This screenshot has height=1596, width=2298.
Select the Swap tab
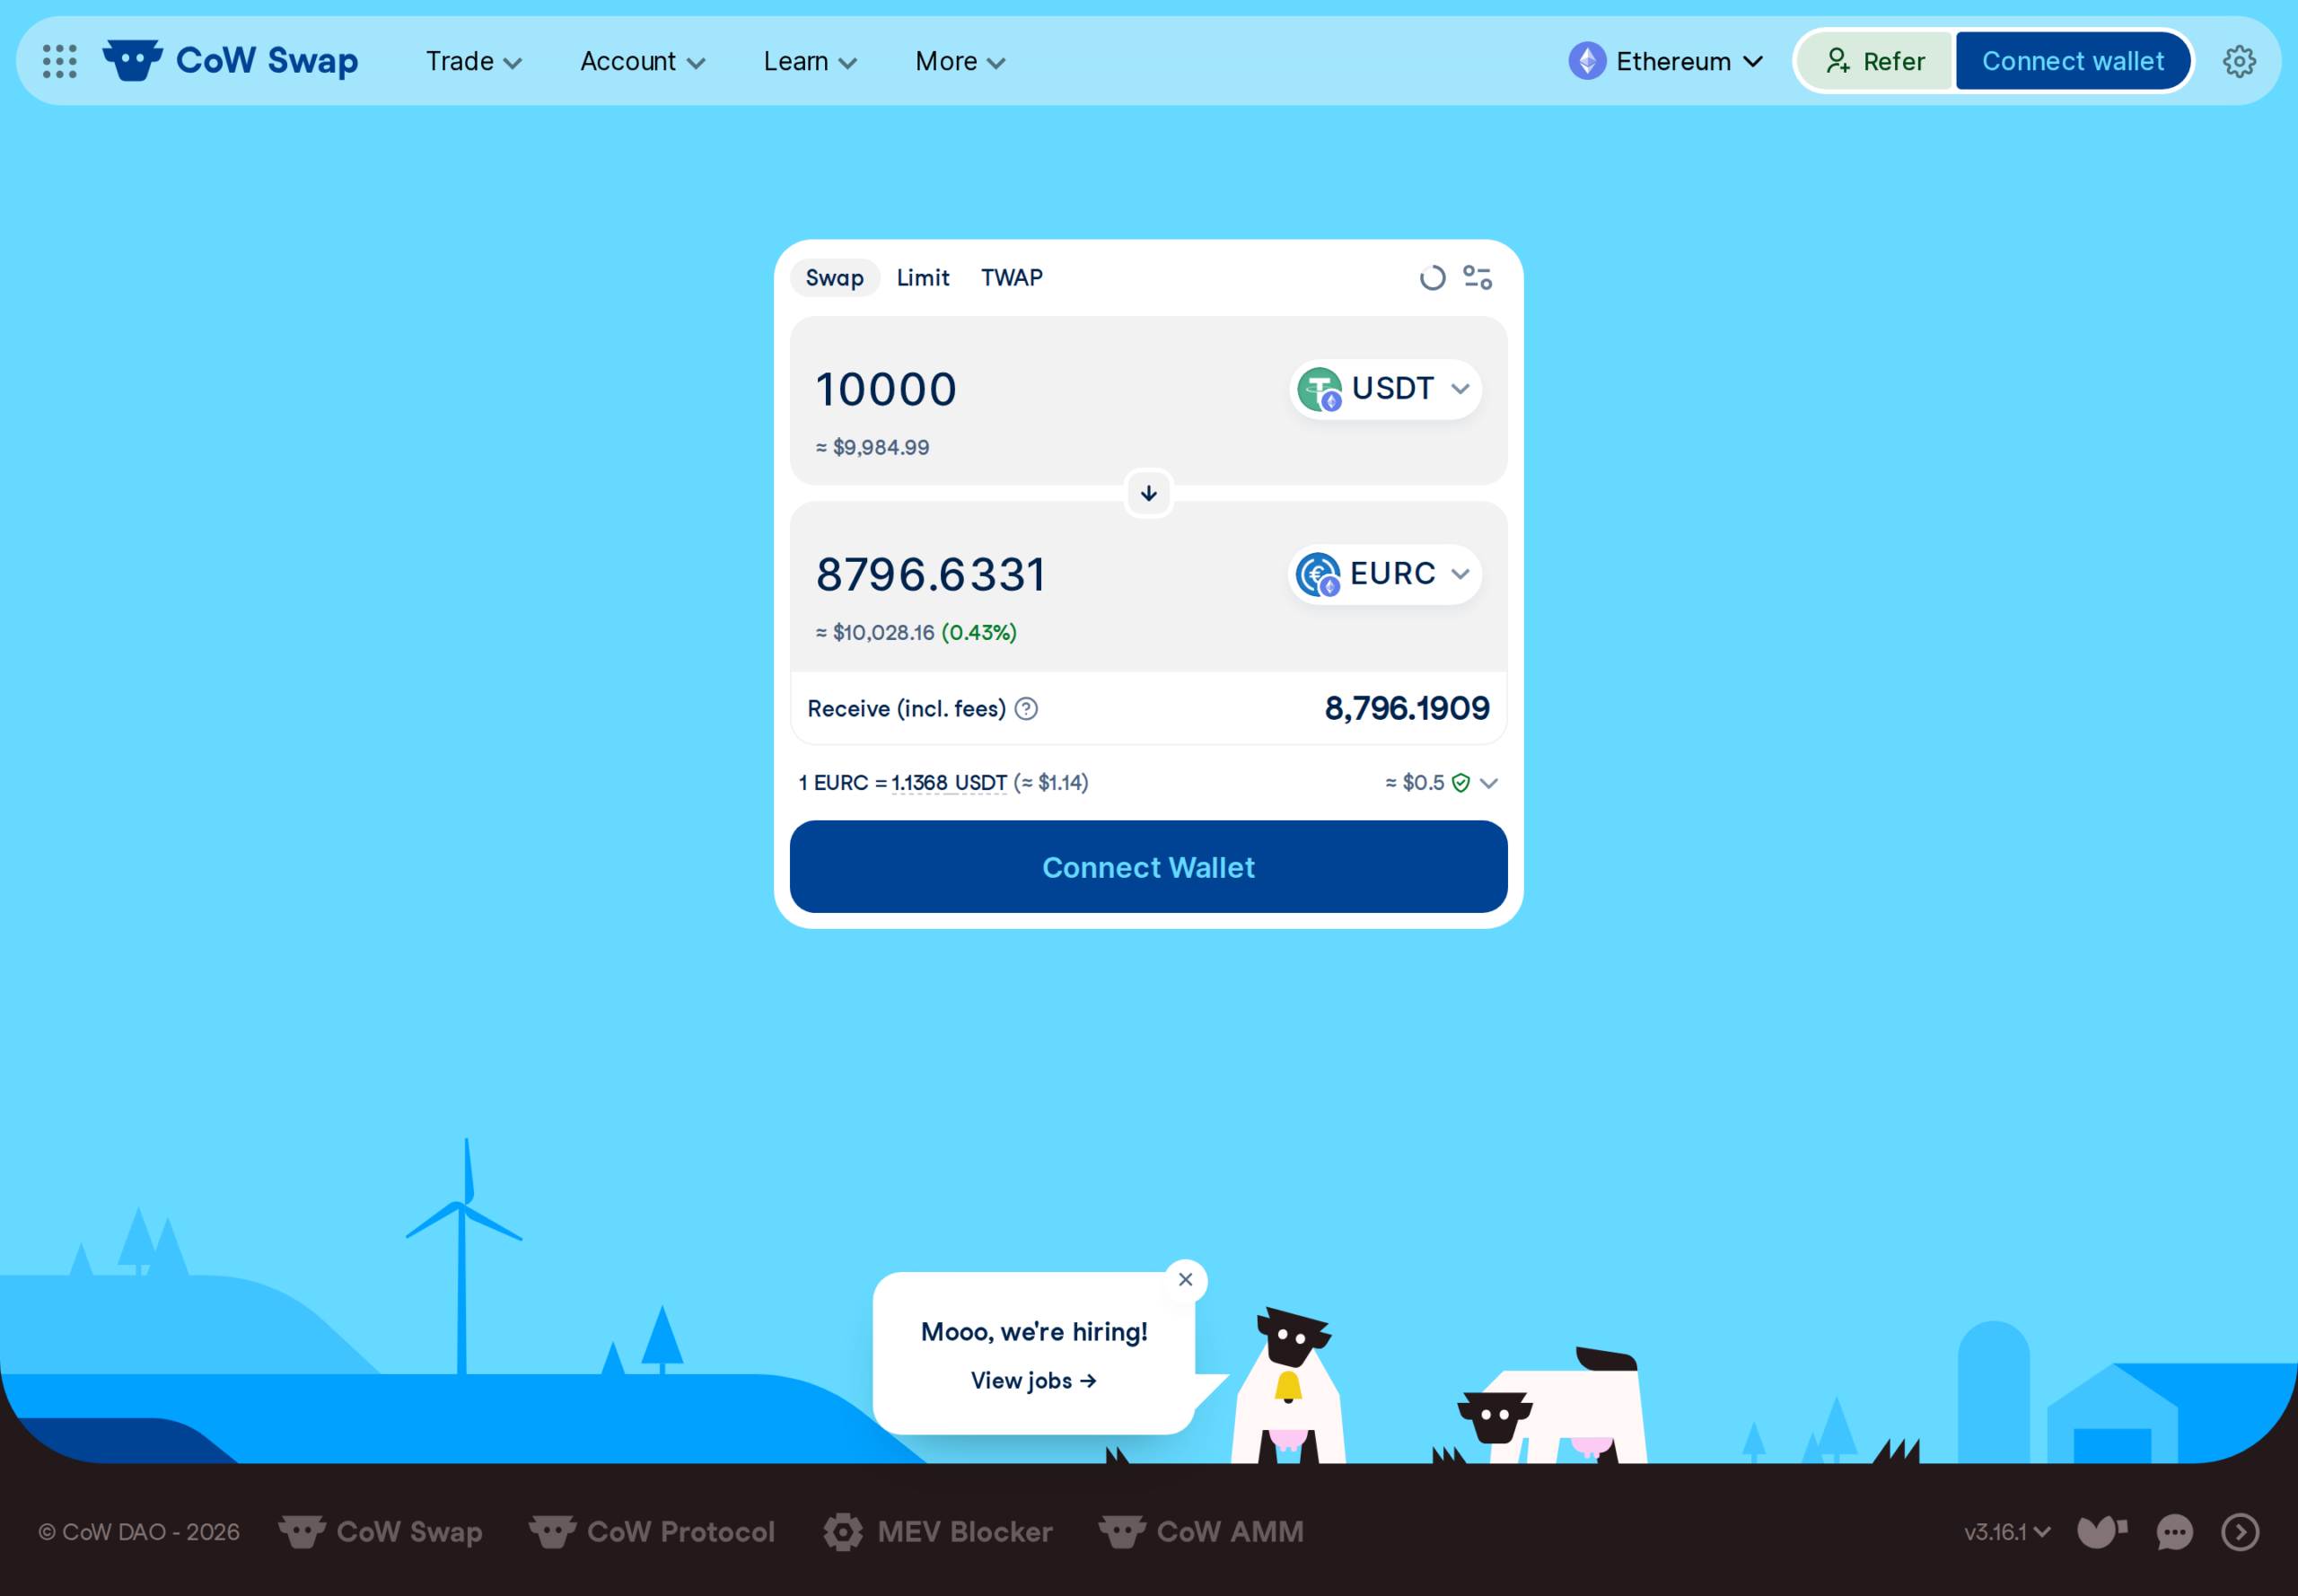point(835,278)
